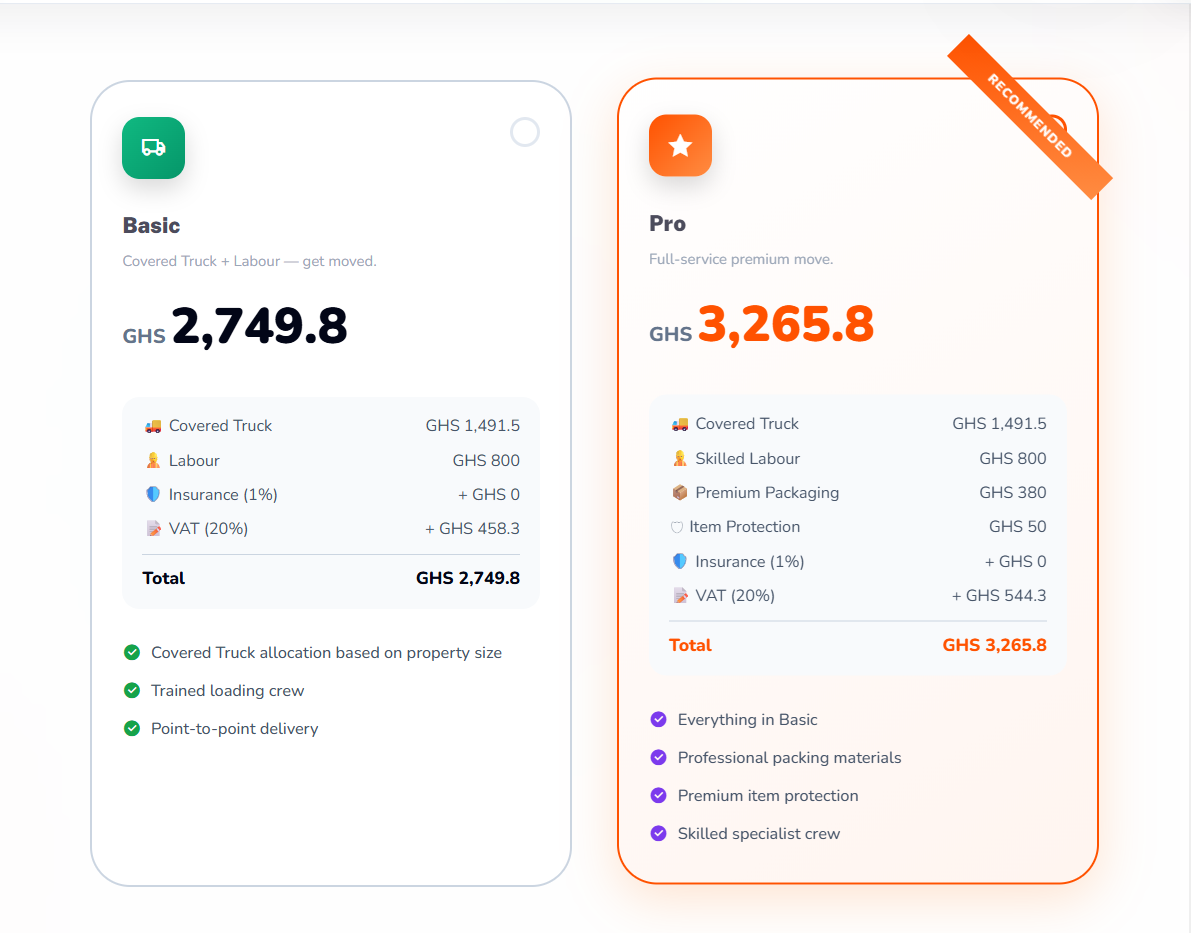Click the Pro Total GHS 3,265.8 row
Screen dimensions: 1191x933
(858, 645)
